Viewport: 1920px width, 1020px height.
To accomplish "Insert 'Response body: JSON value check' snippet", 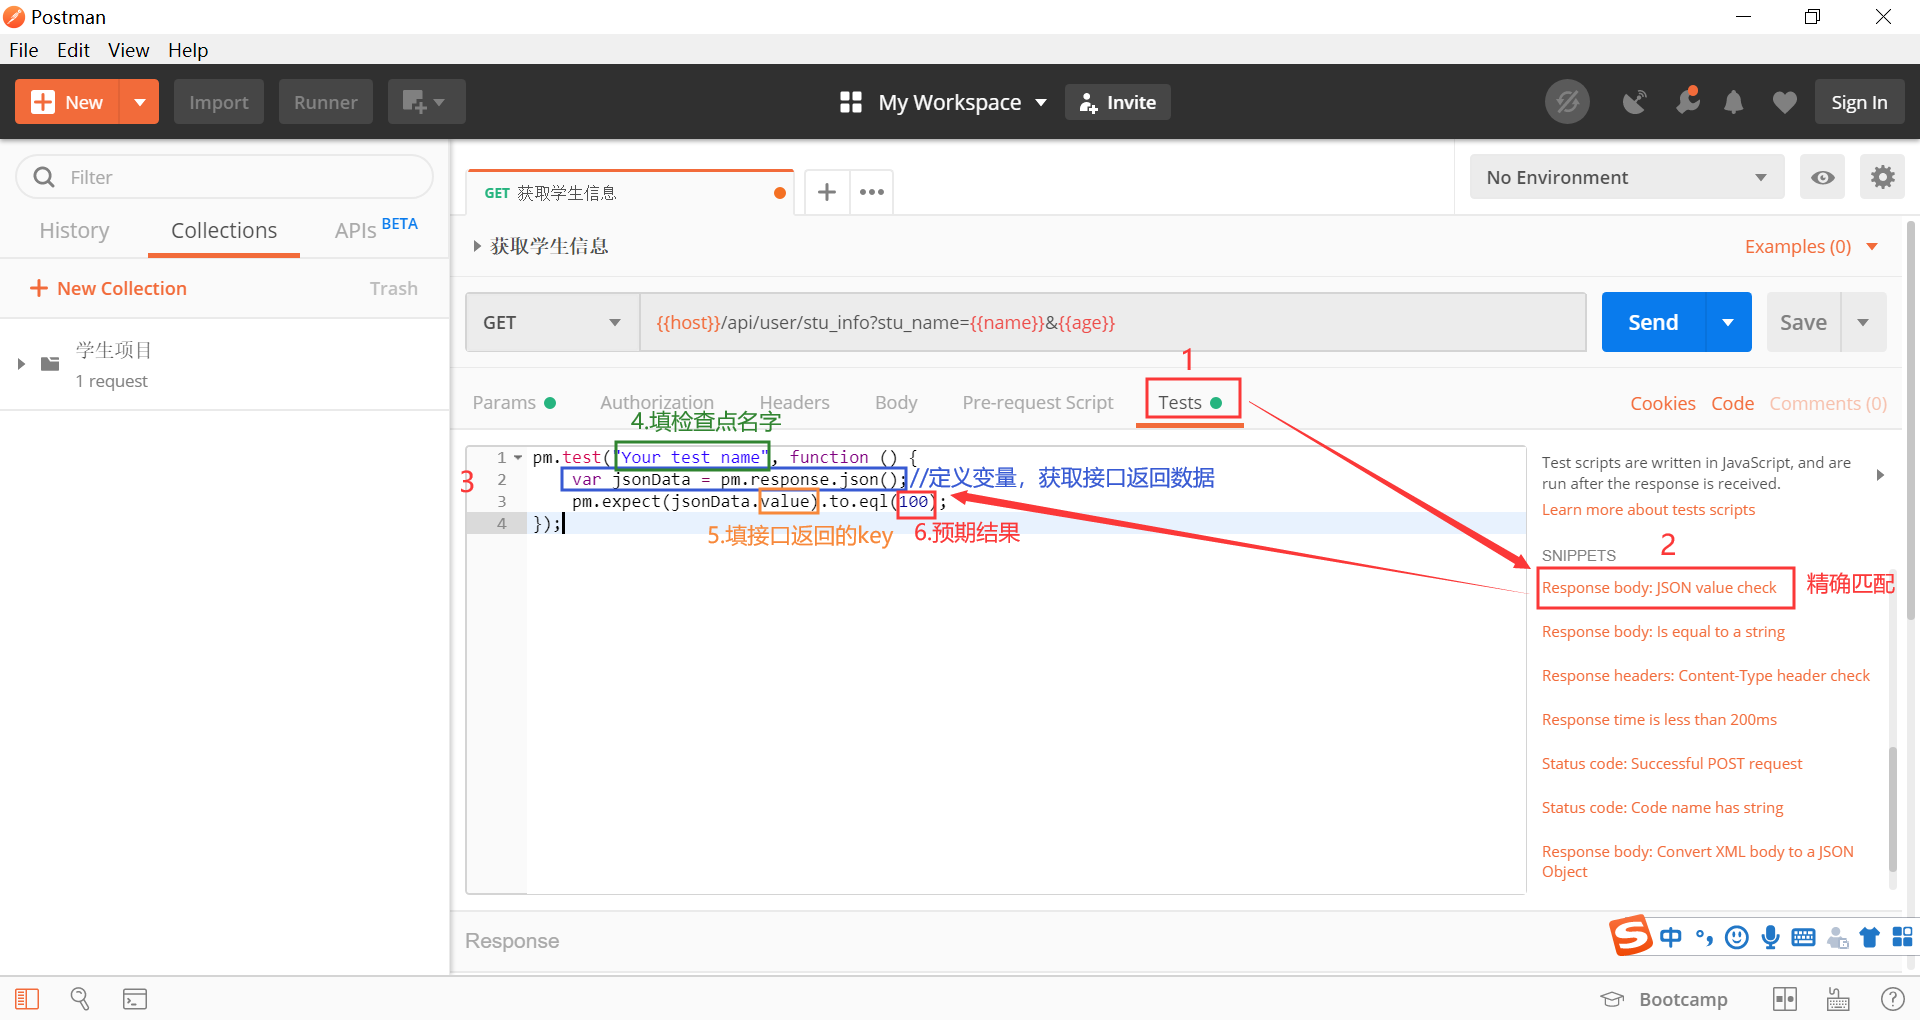I will point(1659,588).
